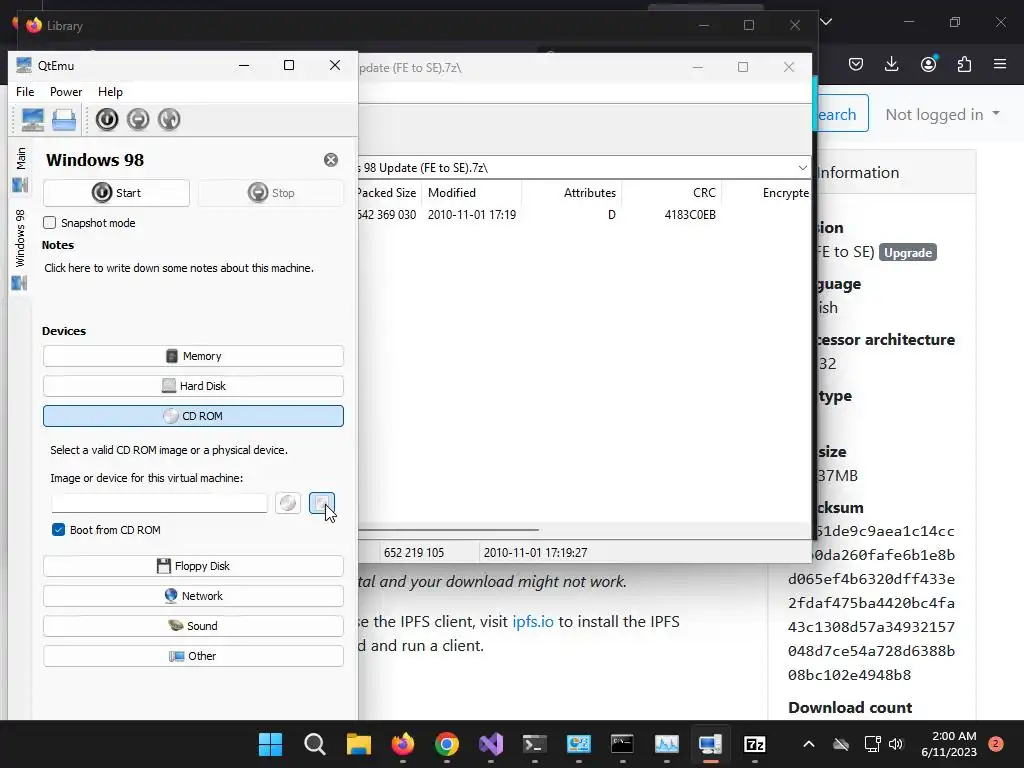Click the ipfs.io link on the webpage
The height and width of the screenshot is (768, 1024).
click(x=533, y=622)
